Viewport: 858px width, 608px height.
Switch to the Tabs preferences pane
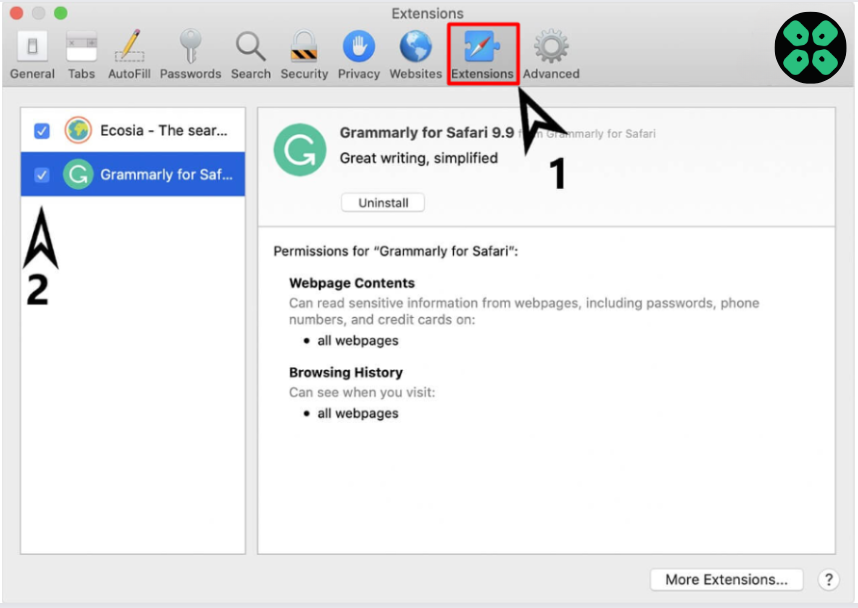[81, 54]
